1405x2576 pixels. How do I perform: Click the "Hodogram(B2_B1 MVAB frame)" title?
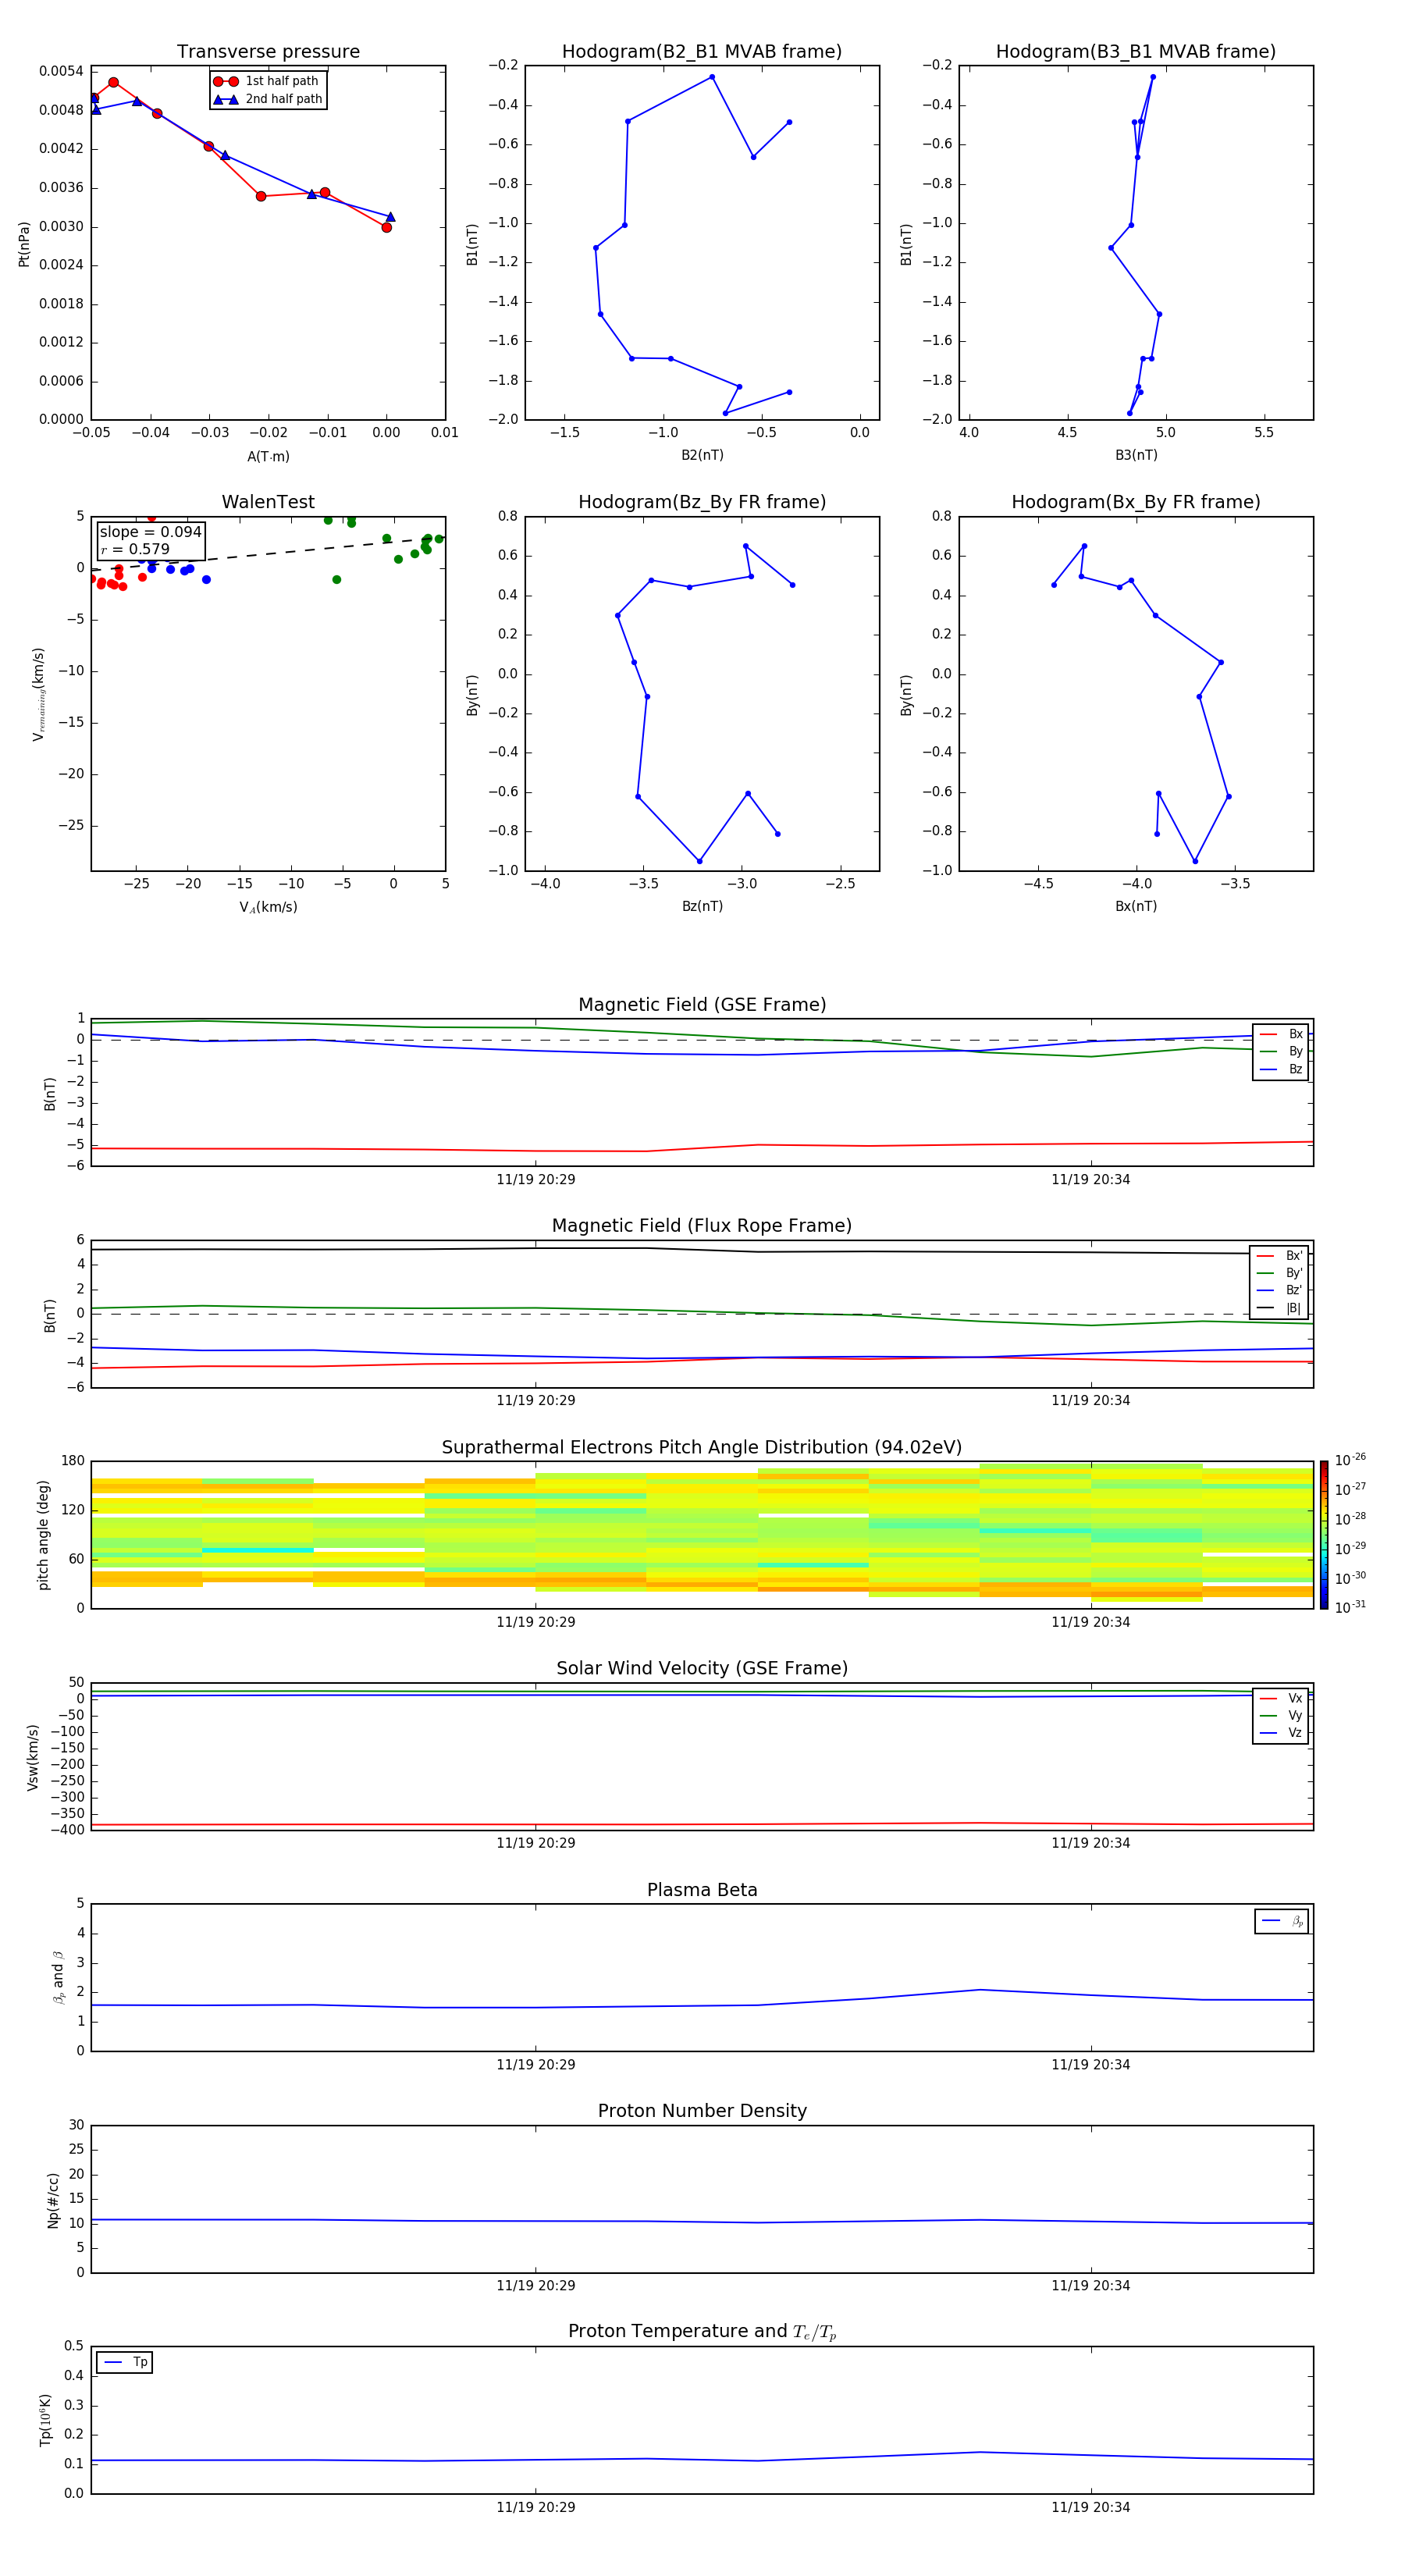point(702,52)
